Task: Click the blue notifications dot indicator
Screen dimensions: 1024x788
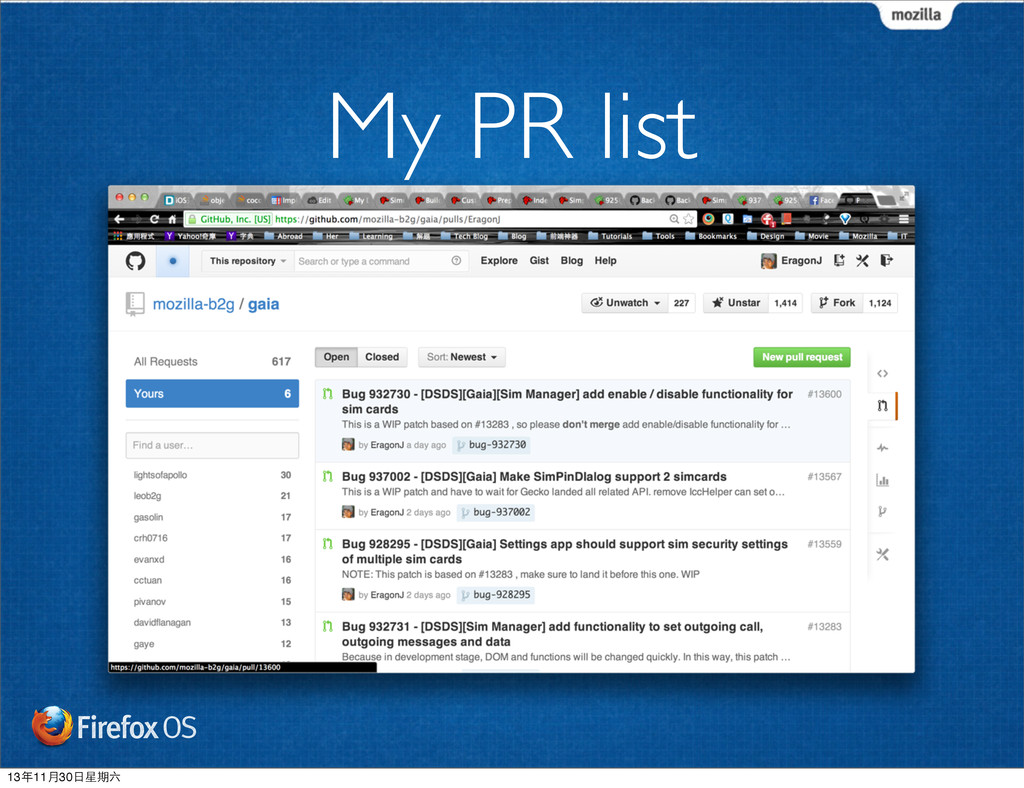Action: tap(172, 261)
